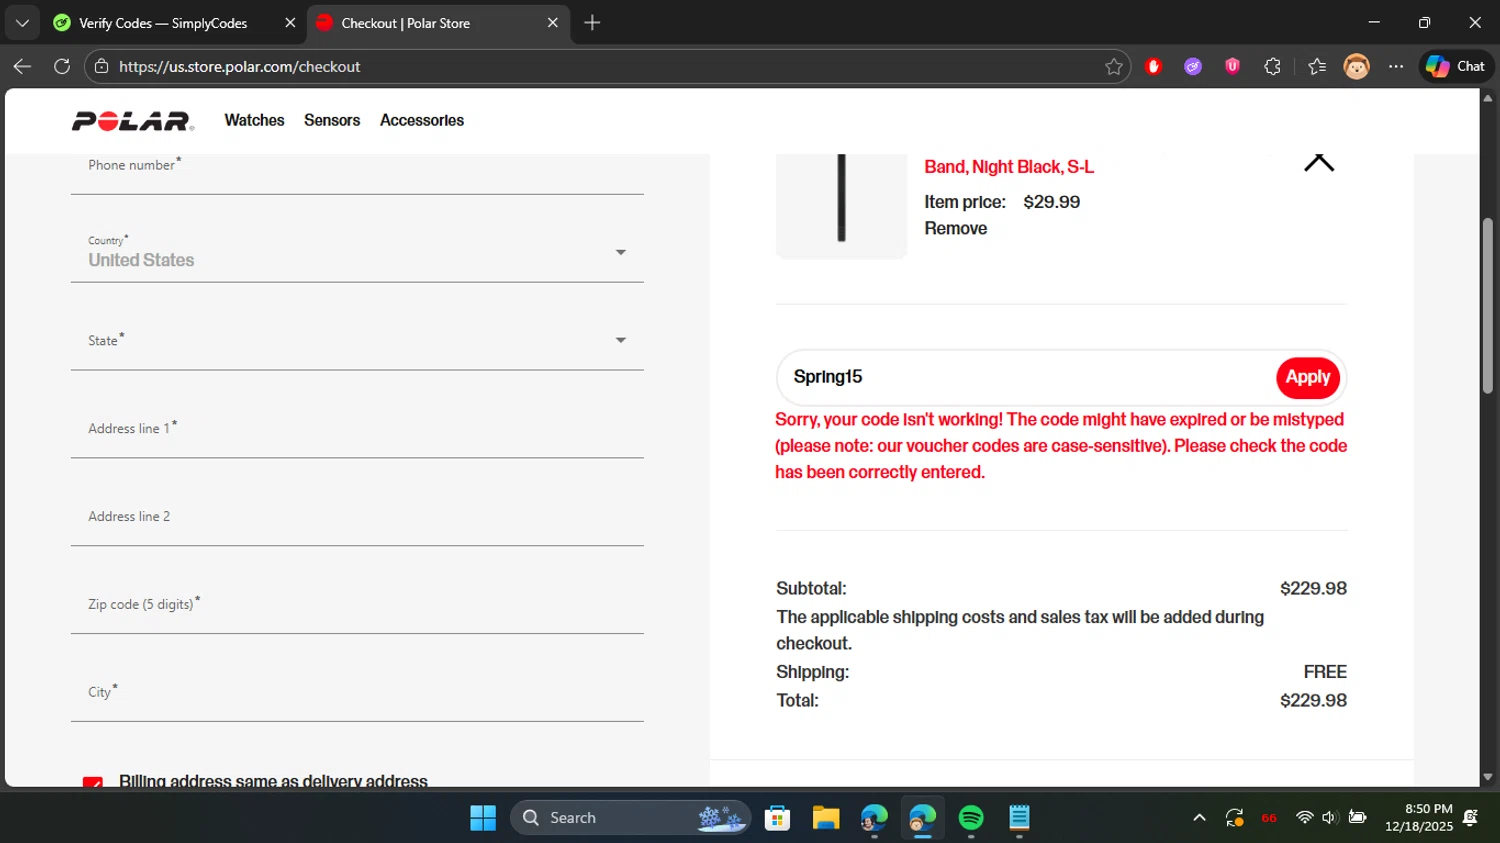Open a new browser tab
The width and height of the screenshot is (1500, 843).
click(x=592, y=22)
